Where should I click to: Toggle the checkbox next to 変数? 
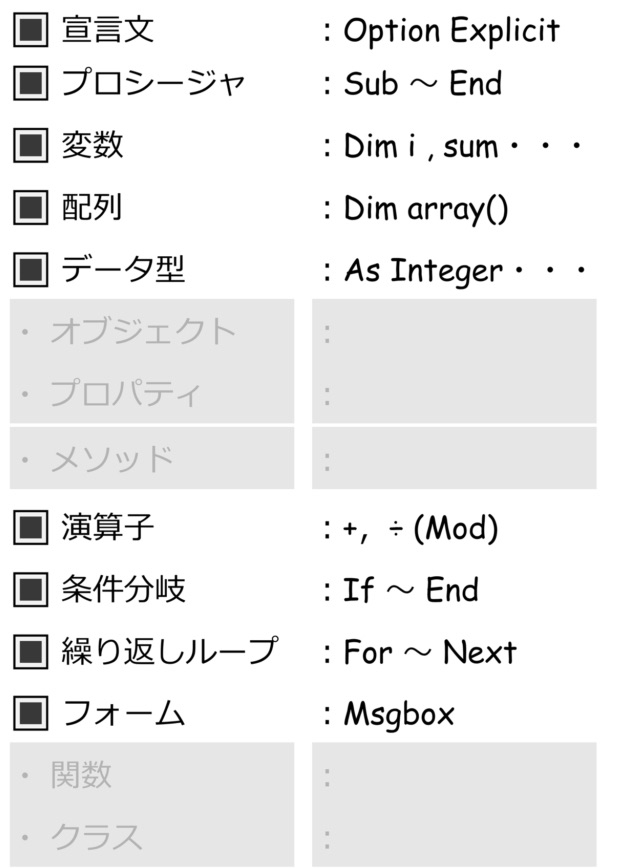pos(30,145)
